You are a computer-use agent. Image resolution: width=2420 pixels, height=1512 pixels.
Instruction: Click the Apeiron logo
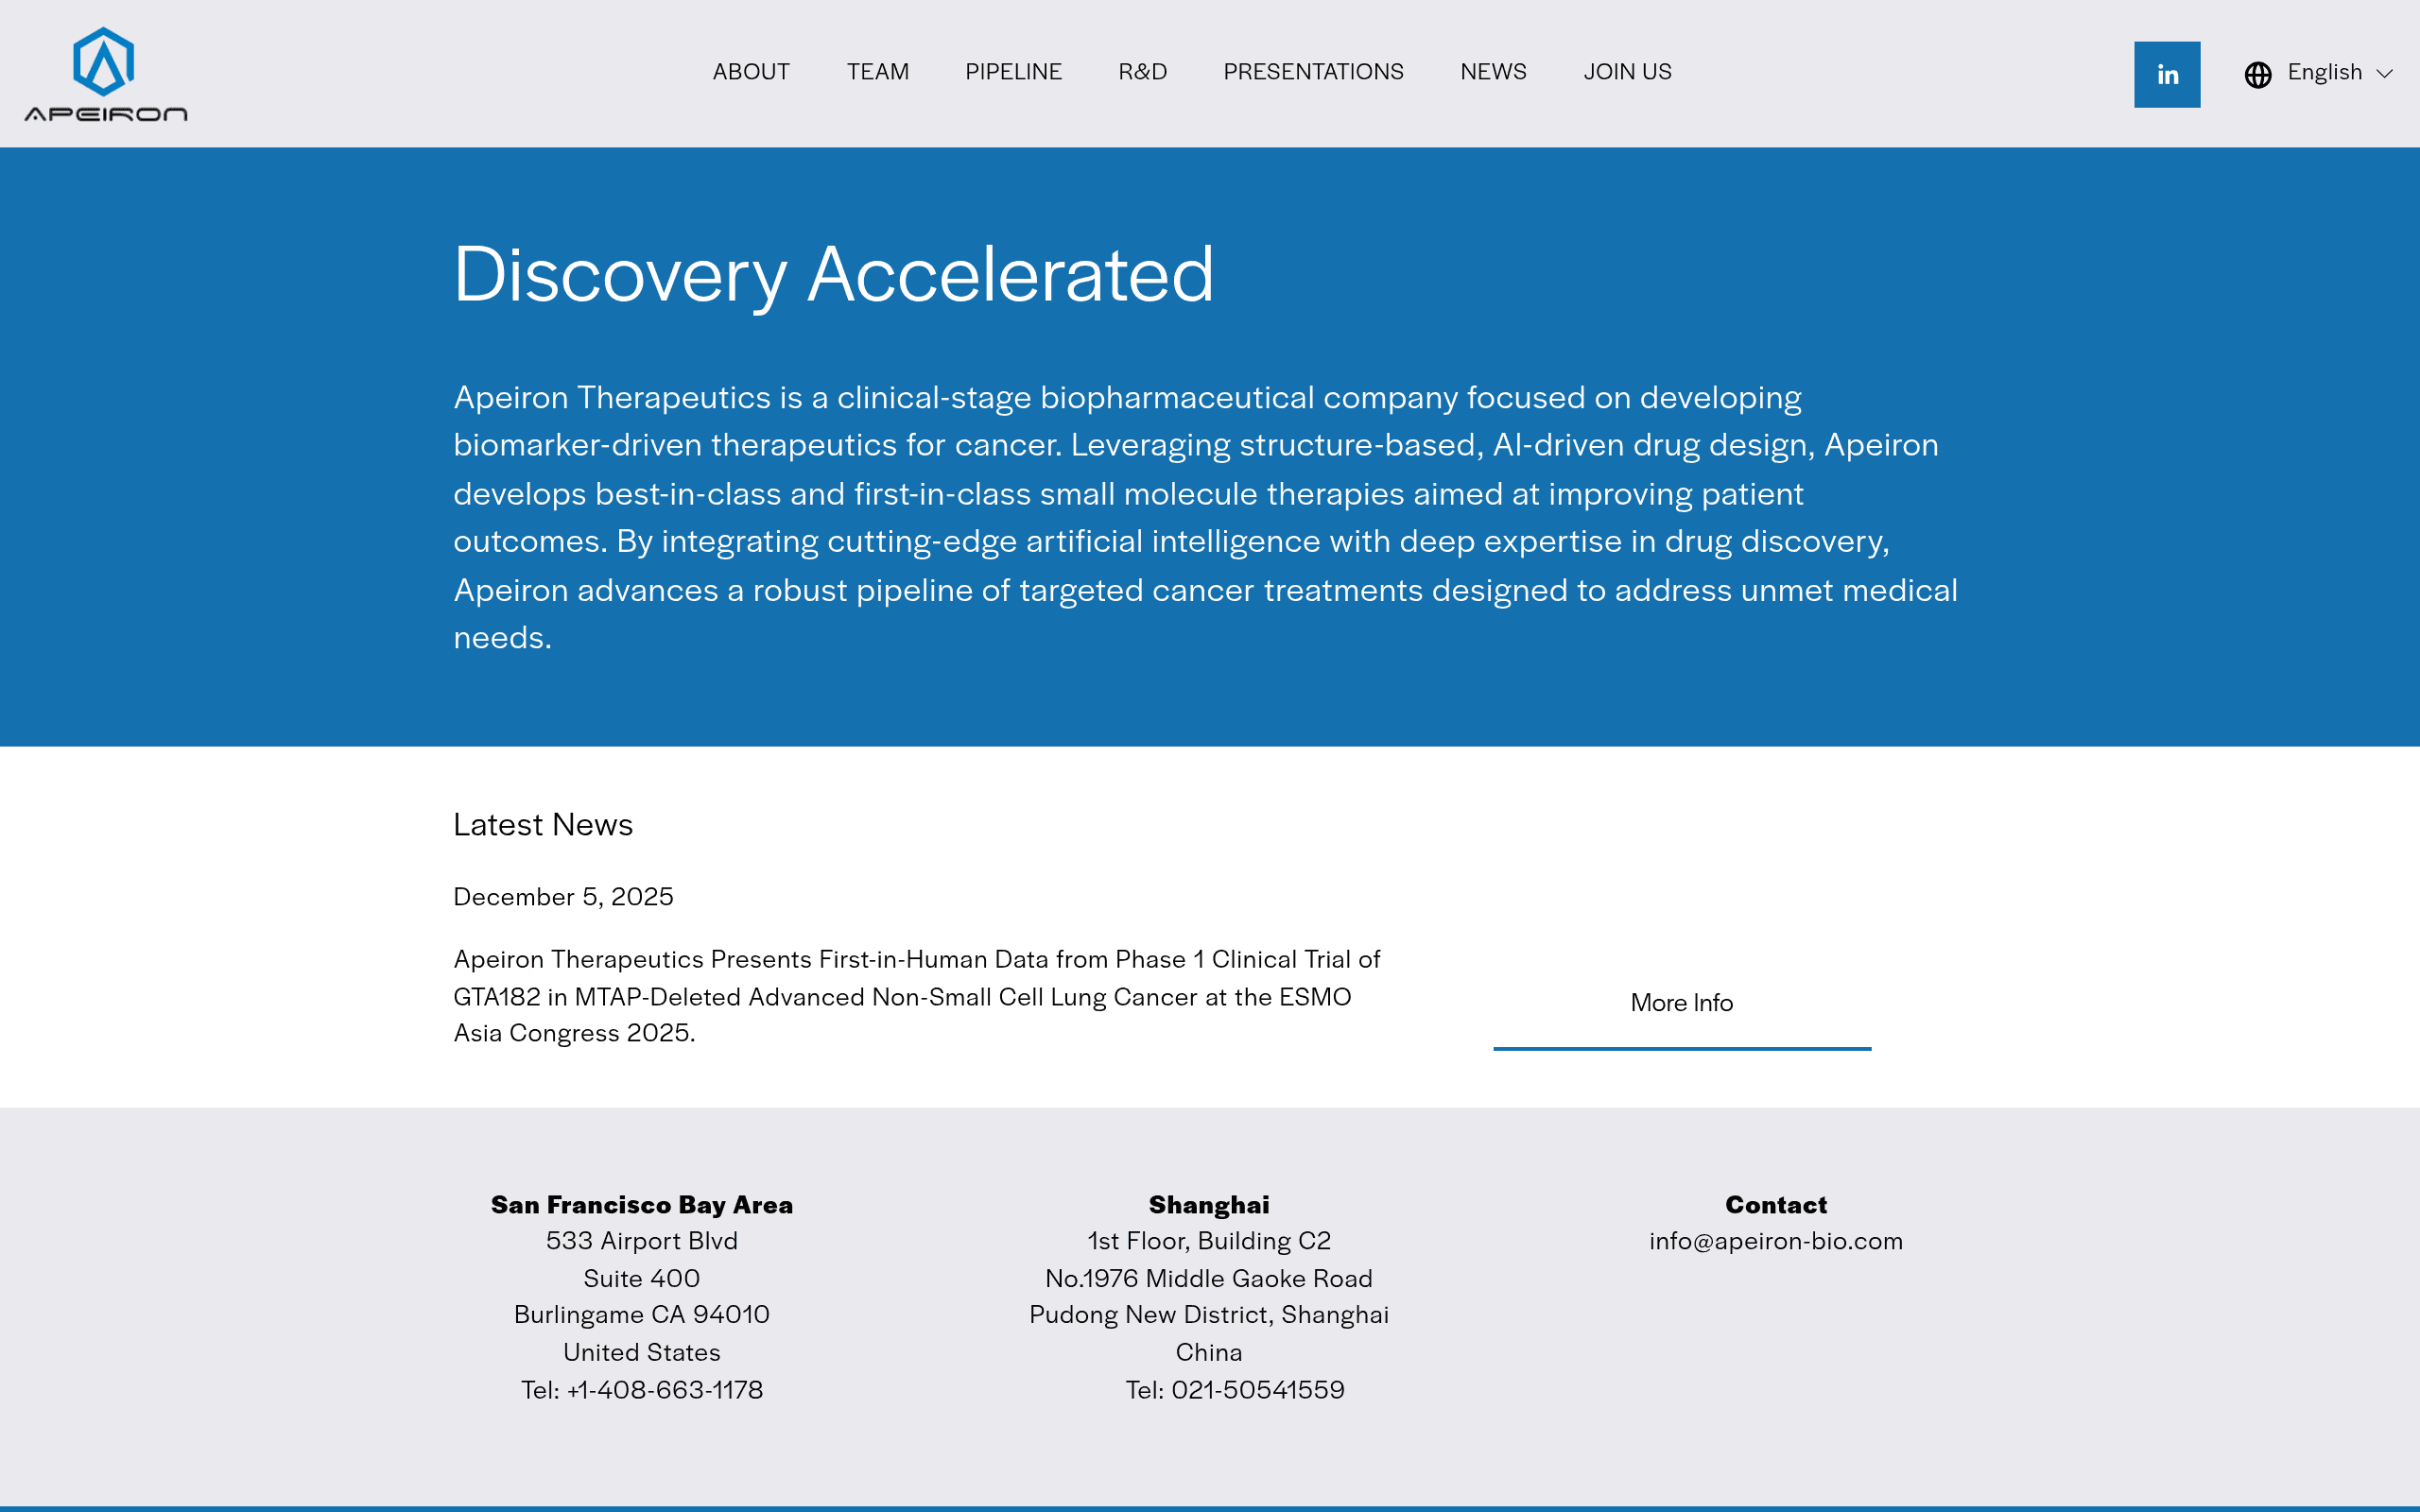[106, 74]
